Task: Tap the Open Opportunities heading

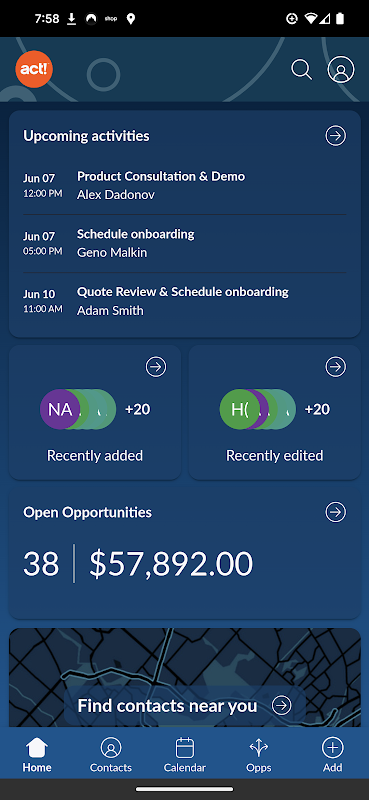Action: [88, 512]
